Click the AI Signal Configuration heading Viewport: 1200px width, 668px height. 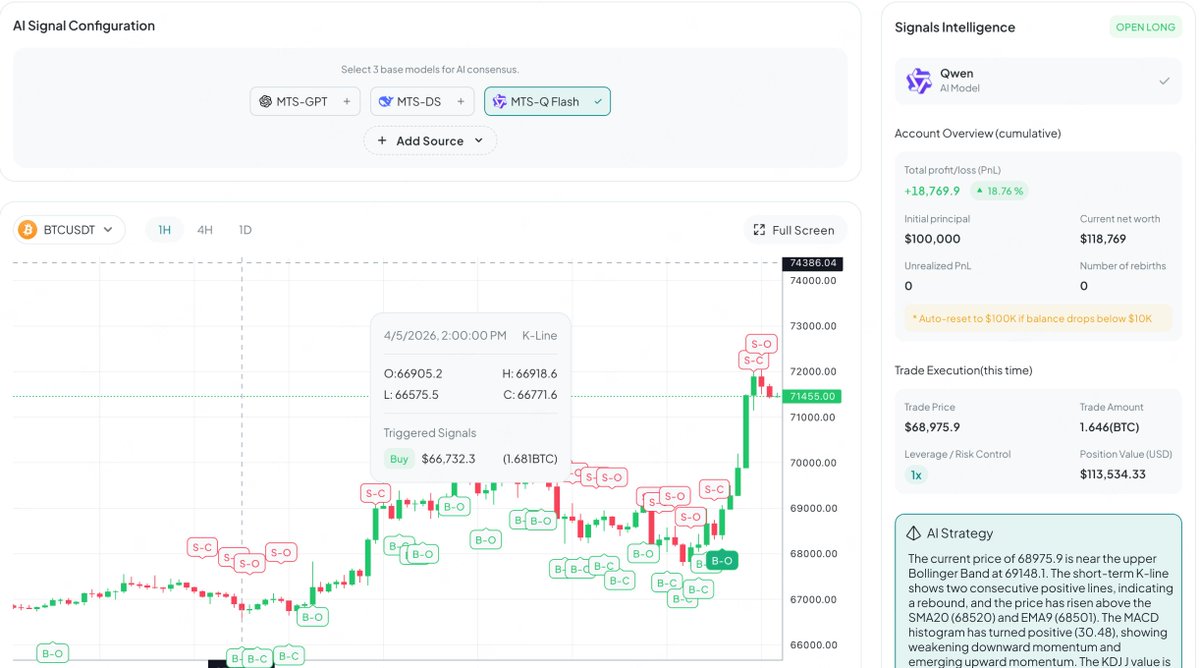tap(84, 26)
